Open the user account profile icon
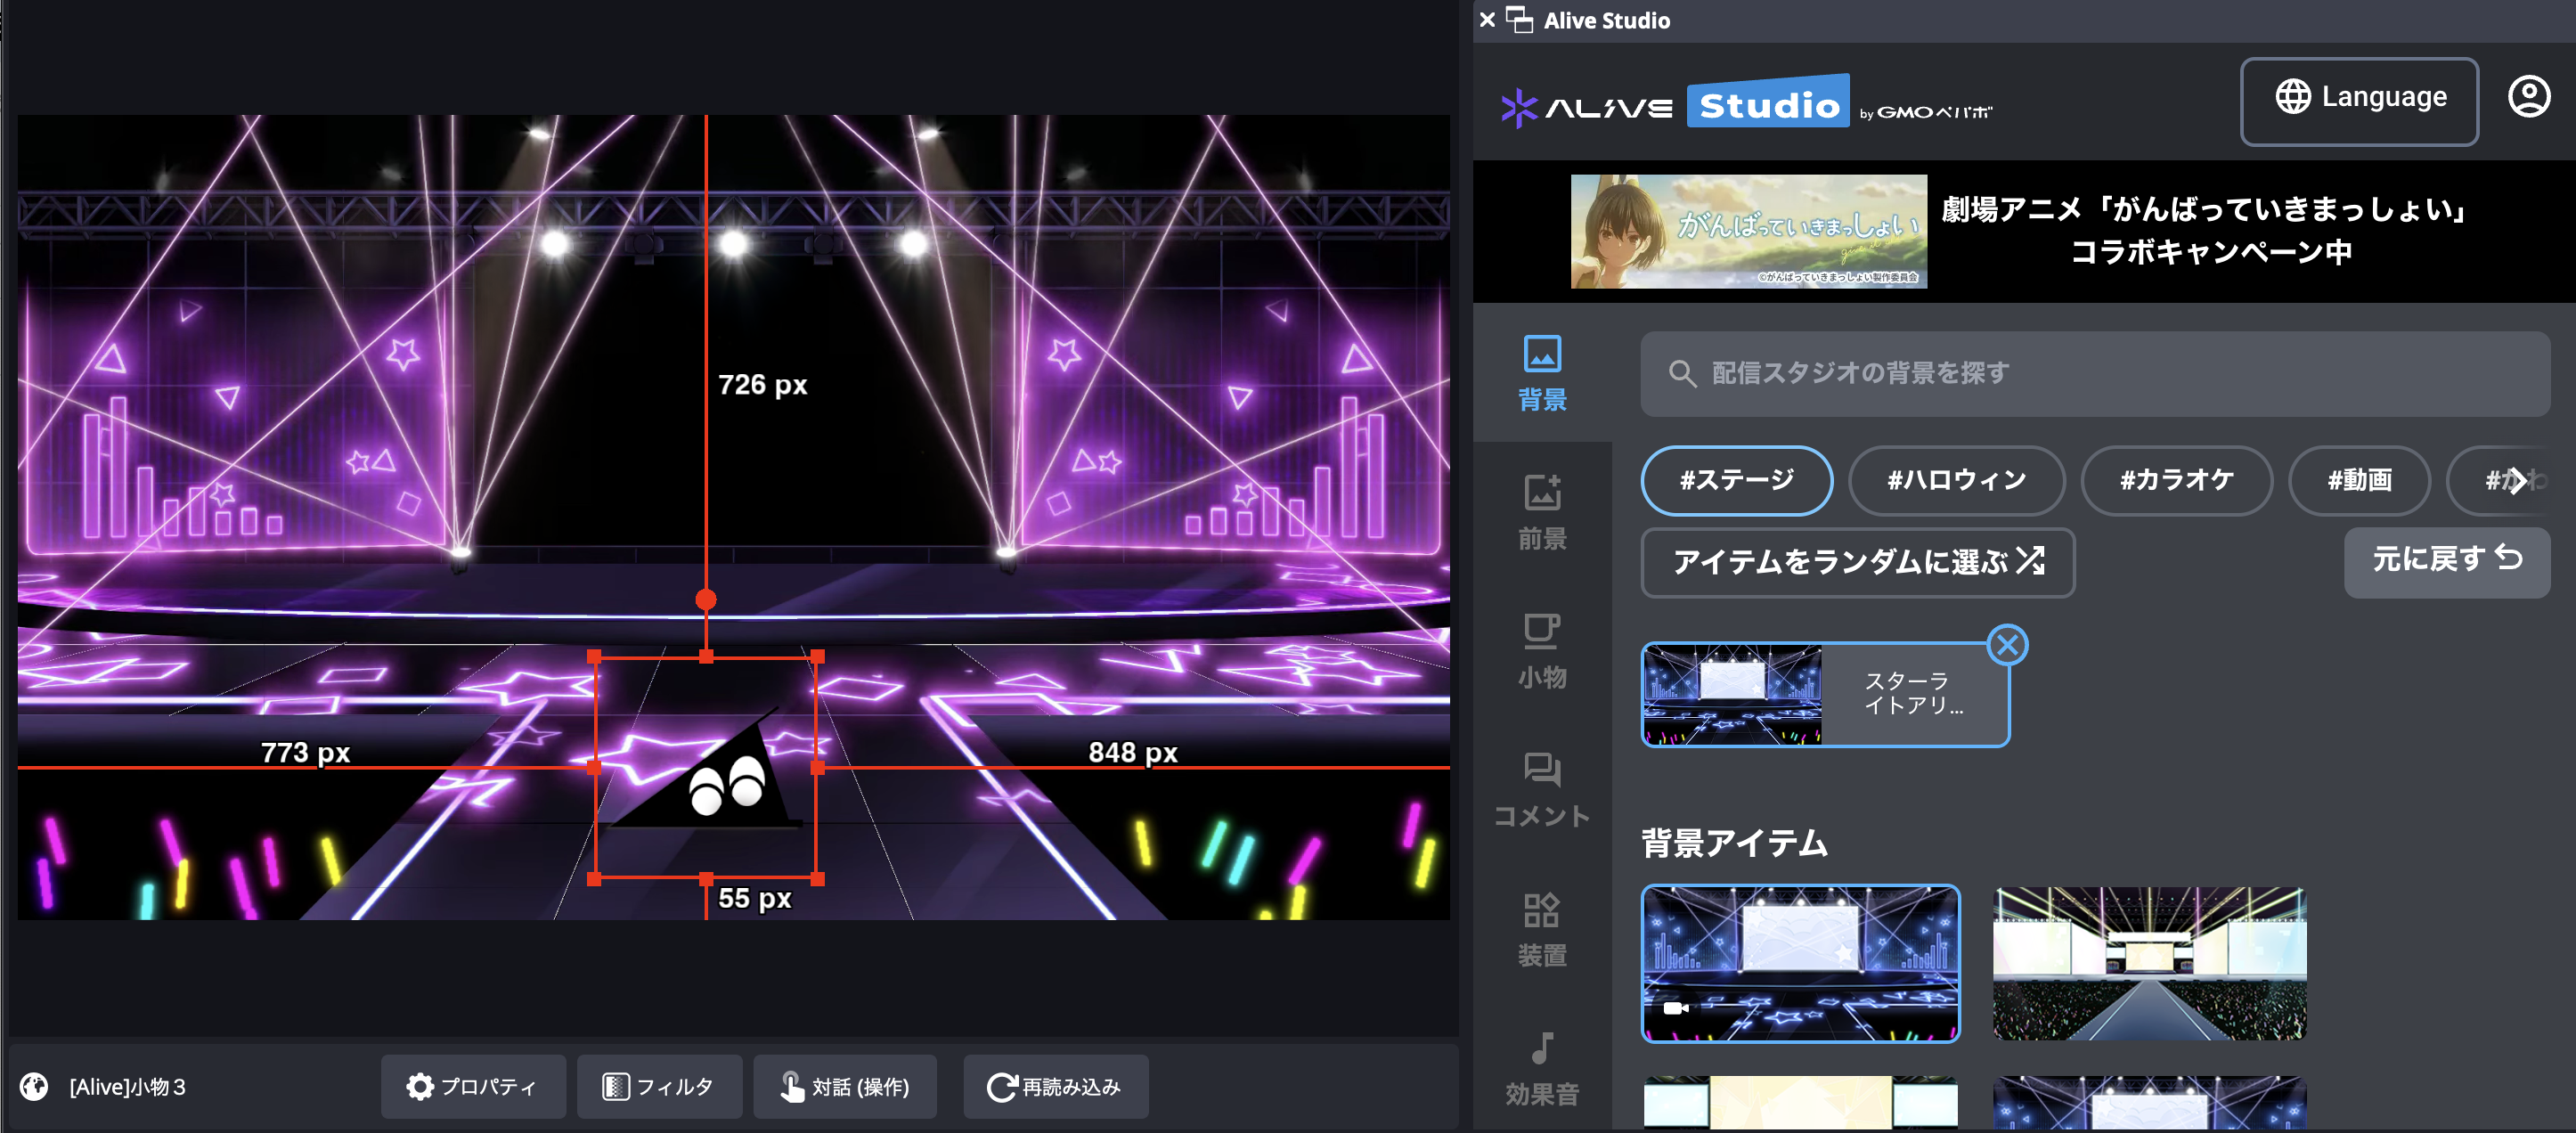 click(x=2527, y=97)
